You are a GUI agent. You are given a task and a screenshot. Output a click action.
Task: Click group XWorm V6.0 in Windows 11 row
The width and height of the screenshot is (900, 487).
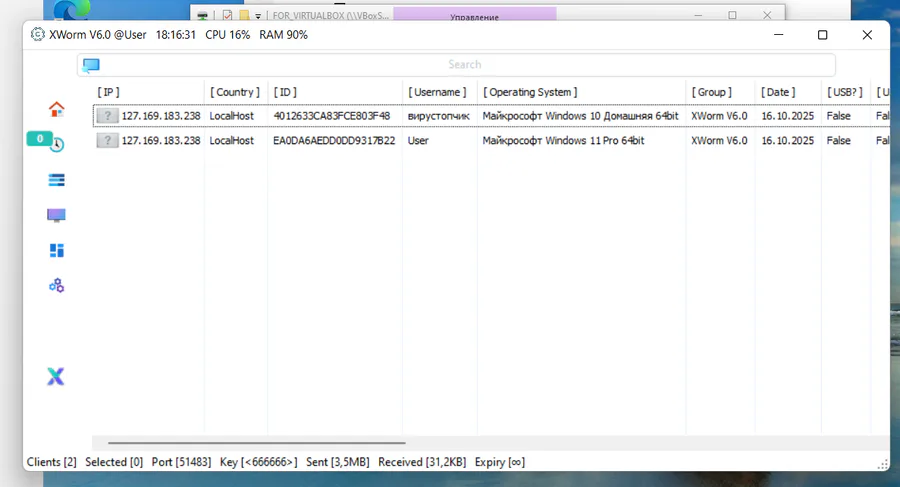(x=719, y=141)
